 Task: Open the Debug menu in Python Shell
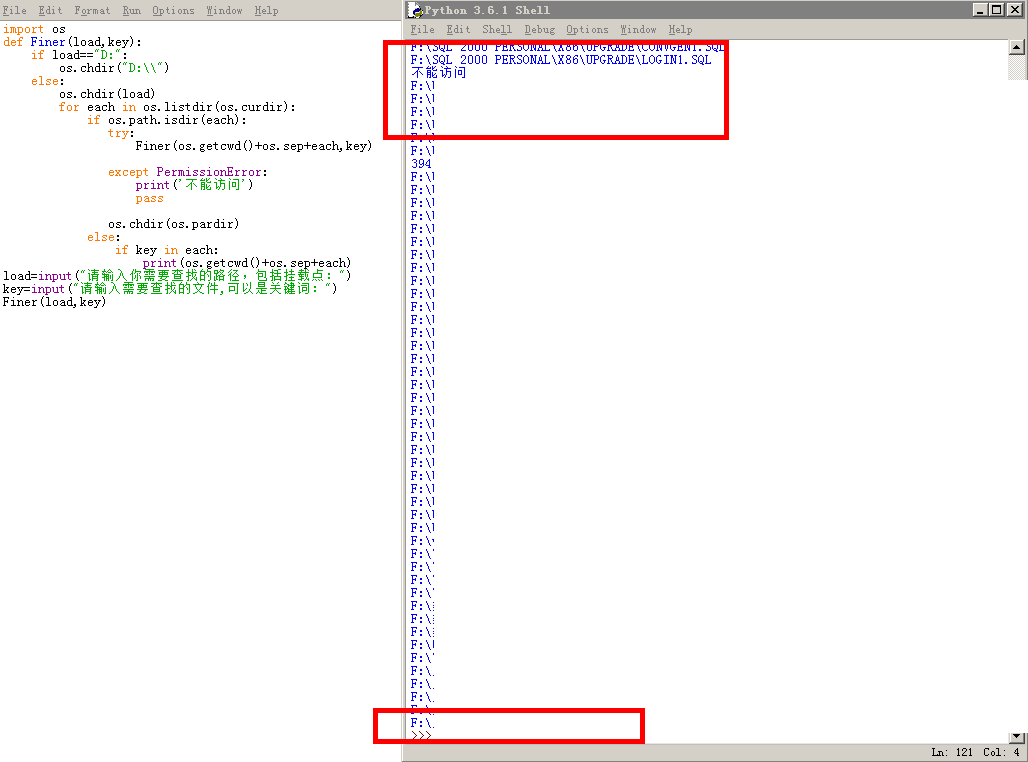click(539, 30)
